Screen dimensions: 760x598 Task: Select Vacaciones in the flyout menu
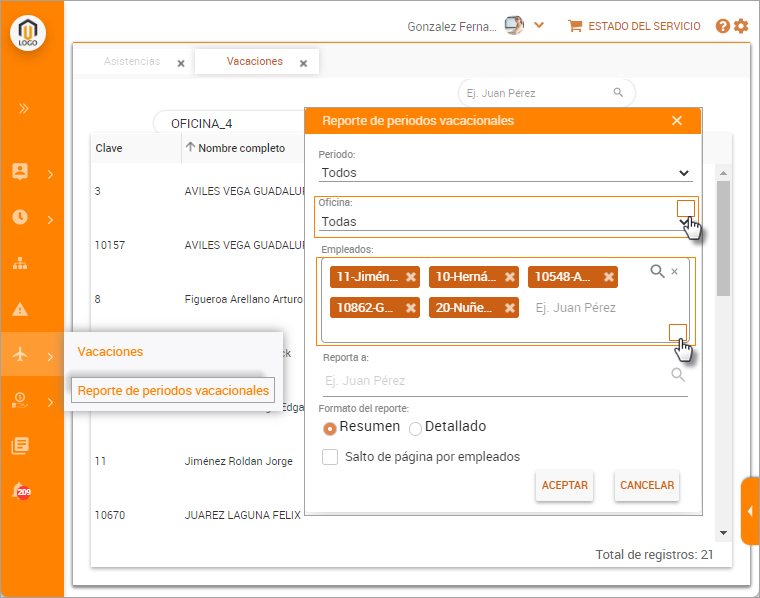110,351
